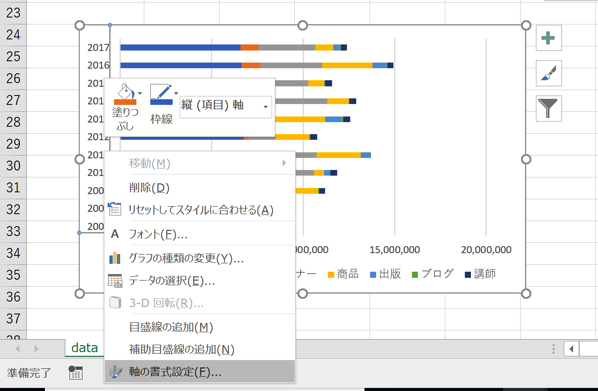
Task: Choose 目盛線の追加(M) menu item
Action: coord(200,327)
